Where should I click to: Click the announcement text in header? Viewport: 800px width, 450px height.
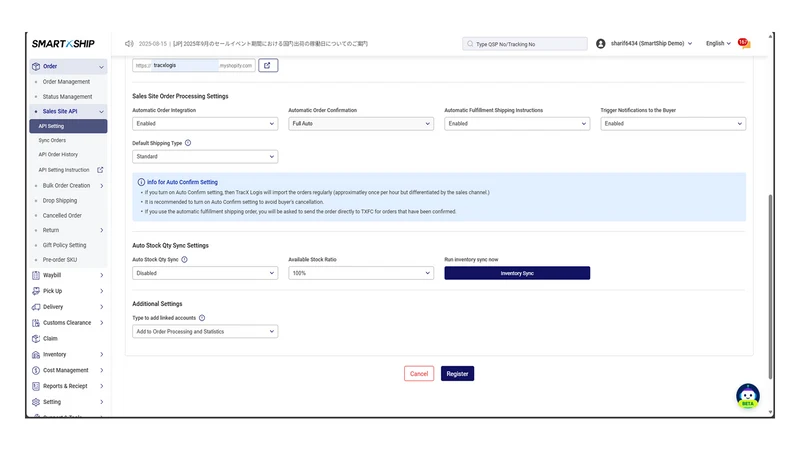click(x=253, y=44)
